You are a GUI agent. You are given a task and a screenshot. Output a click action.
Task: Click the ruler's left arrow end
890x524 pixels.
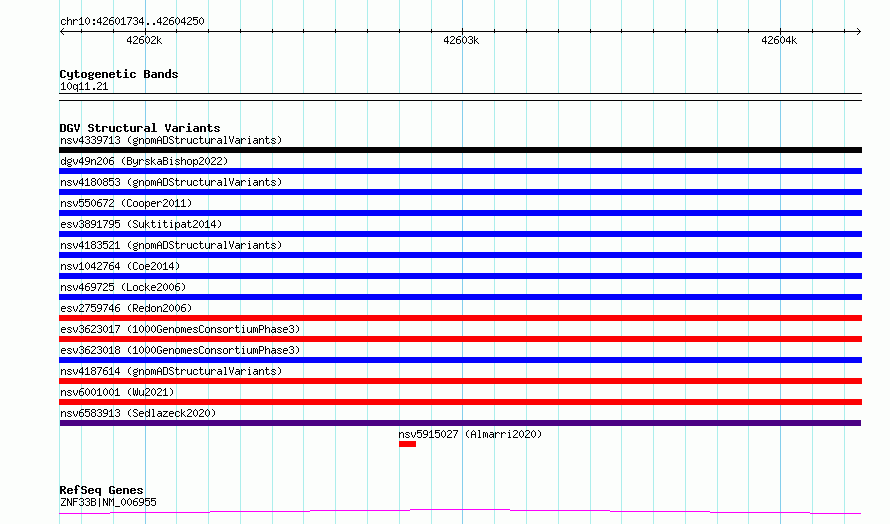pos(62,31)
